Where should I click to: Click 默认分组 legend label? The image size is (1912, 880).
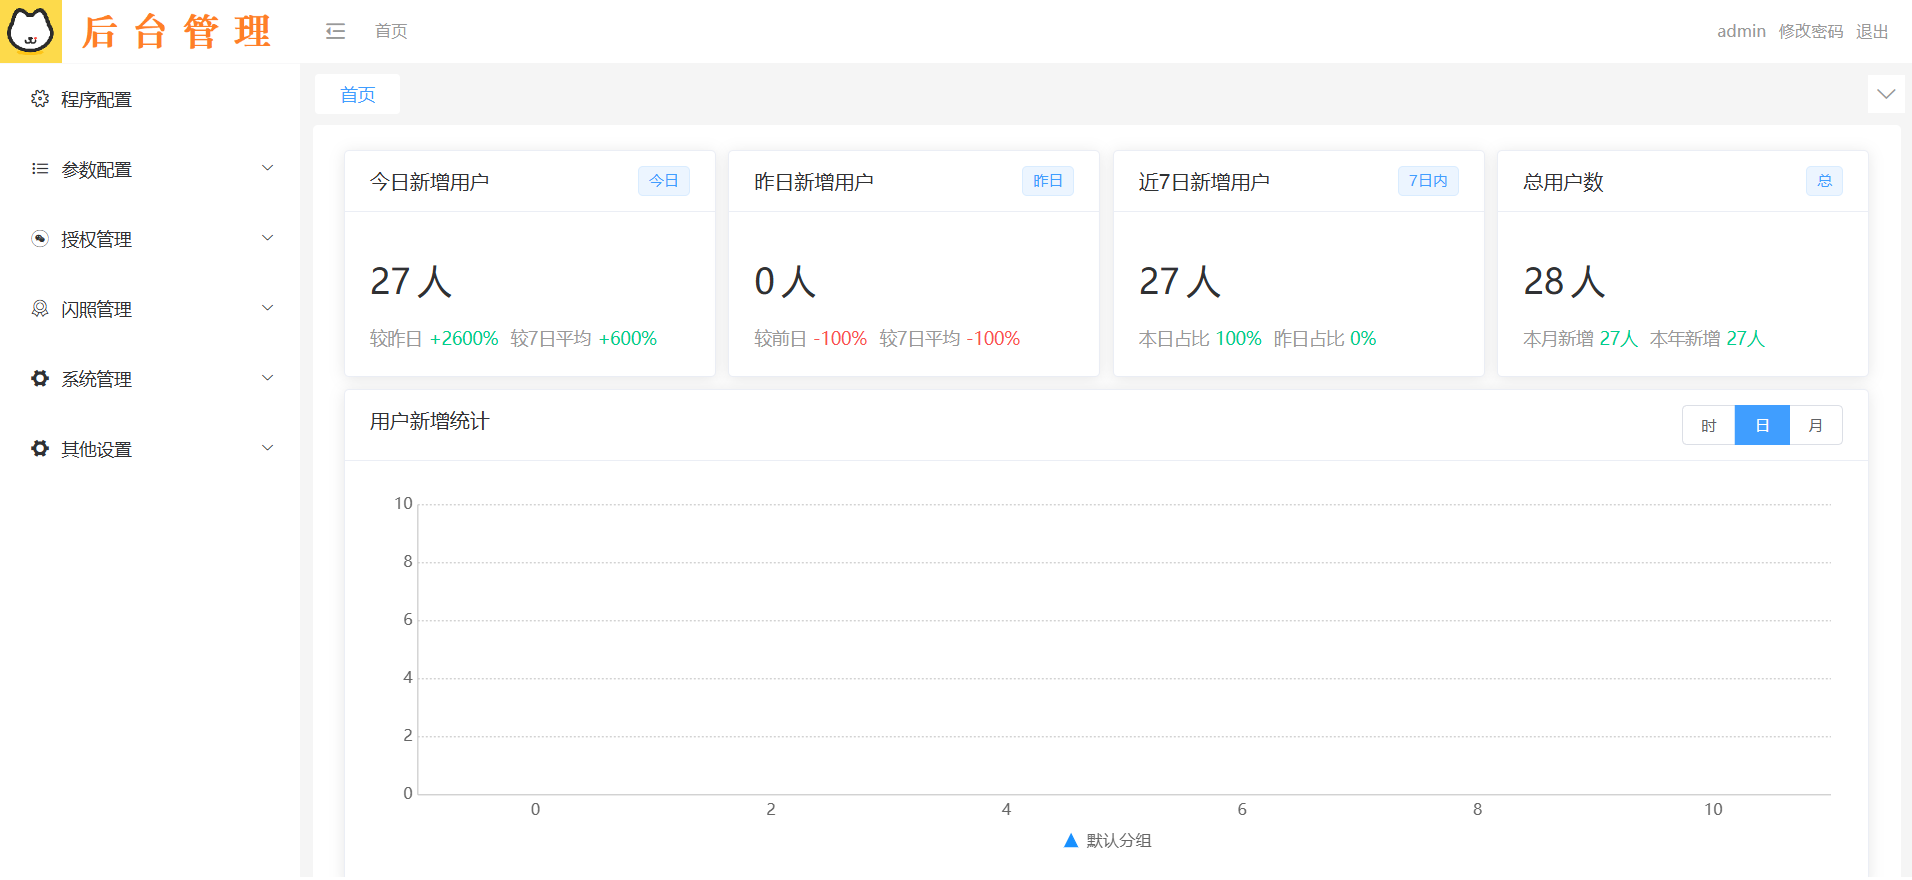coord(1119,840)
